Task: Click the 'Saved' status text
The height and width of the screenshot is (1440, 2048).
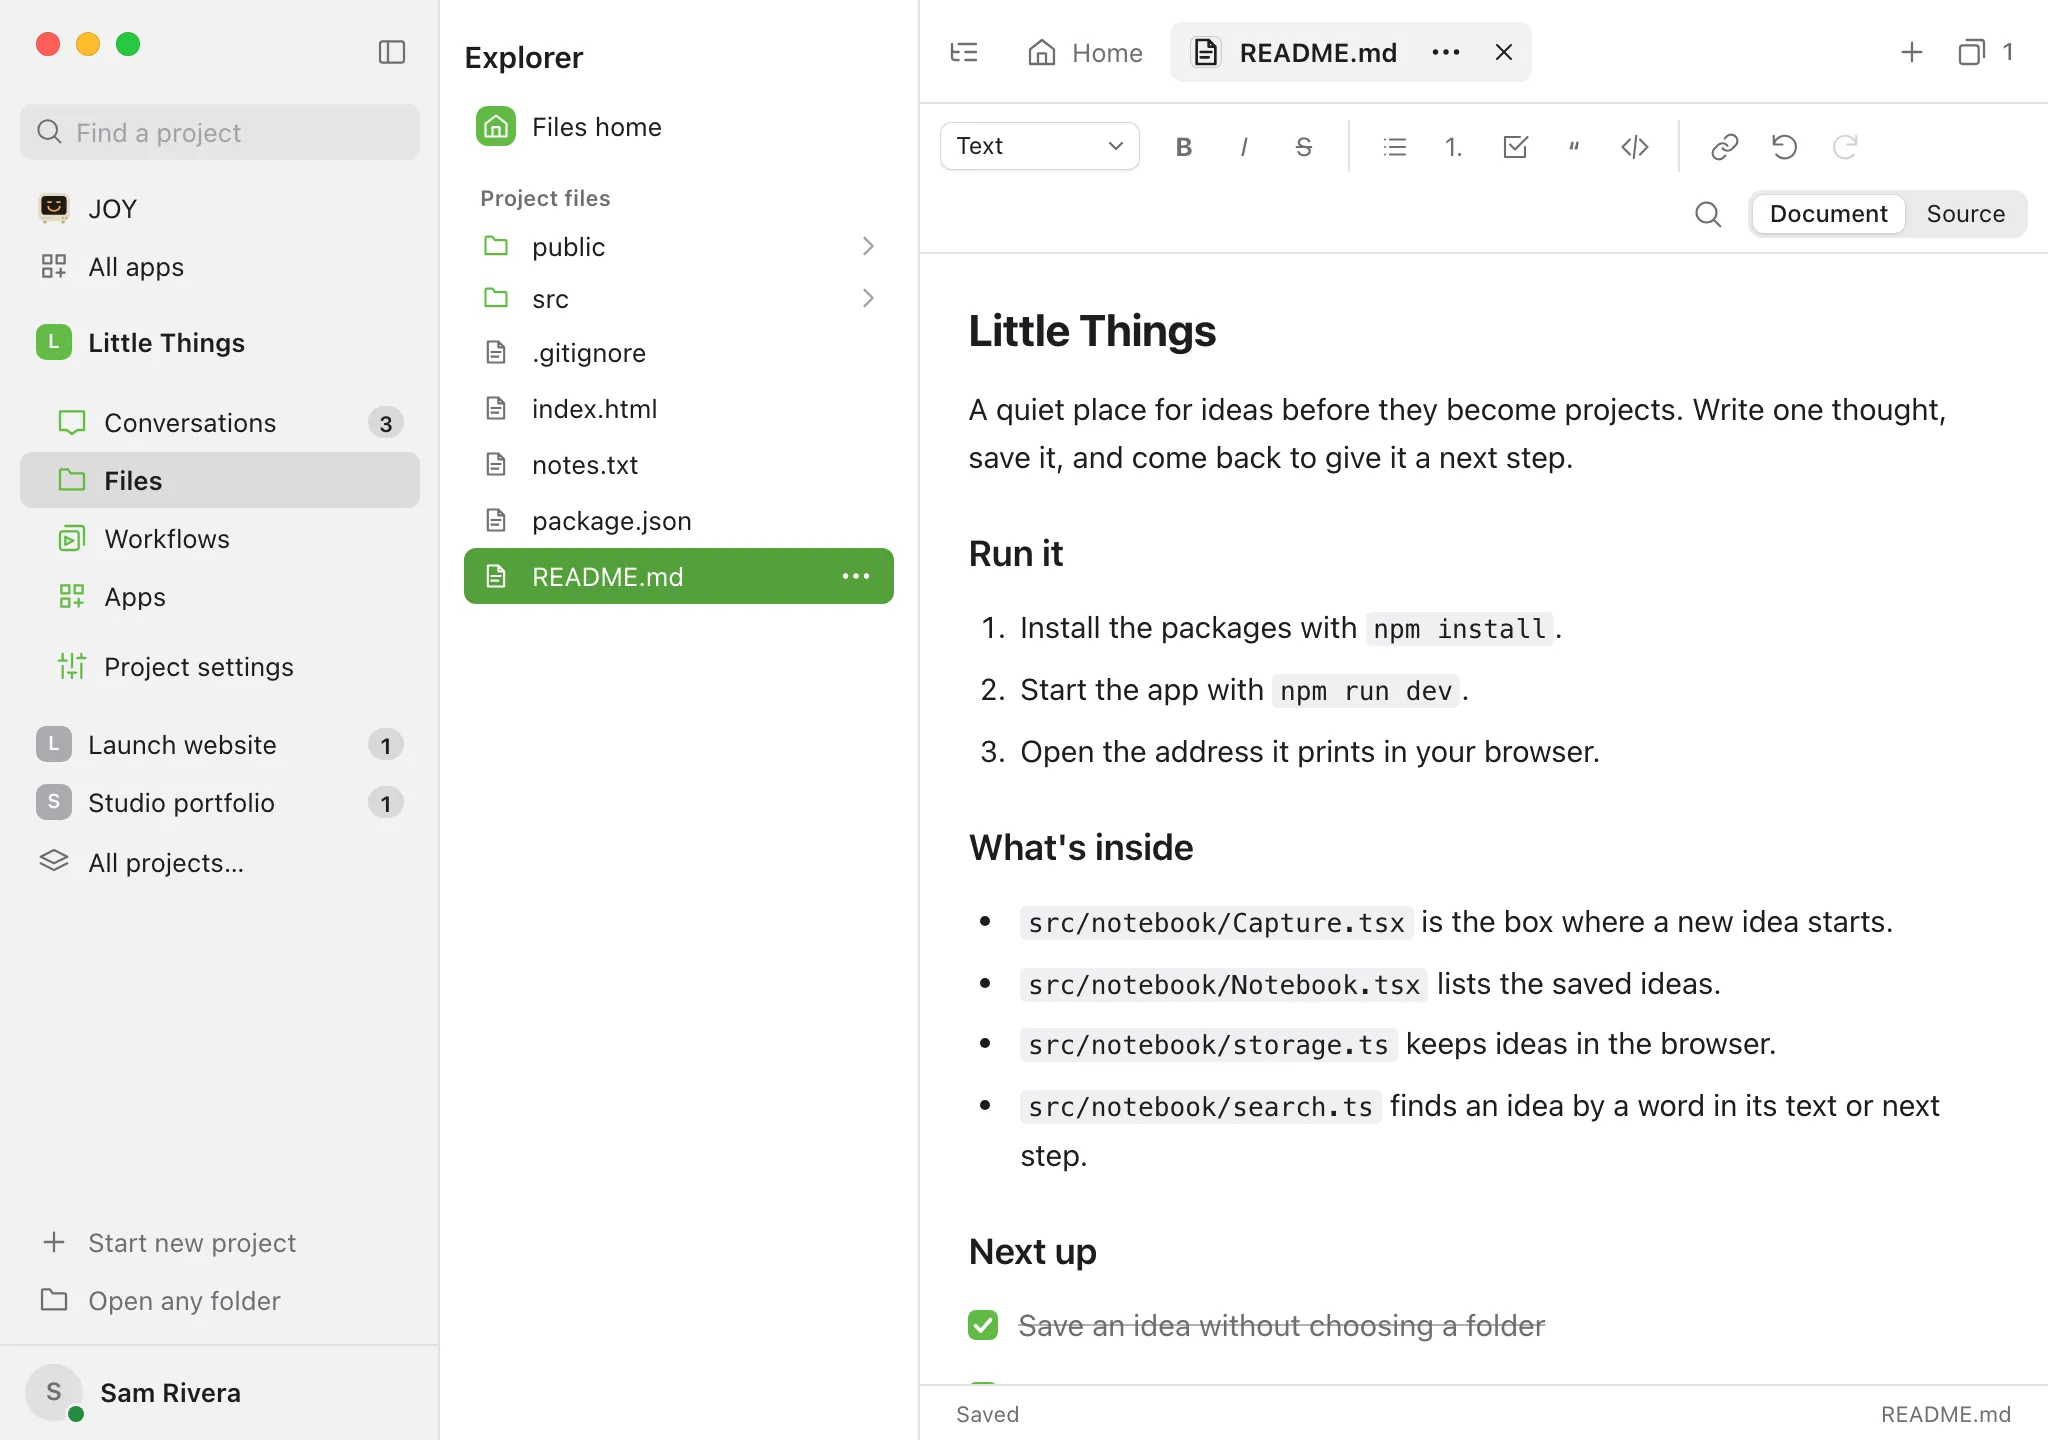Action: click(x=987, y=1414)
